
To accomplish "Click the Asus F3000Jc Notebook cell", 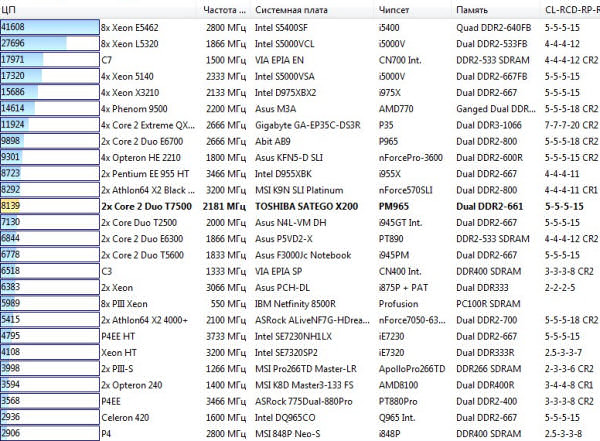I will click(303, 255).
